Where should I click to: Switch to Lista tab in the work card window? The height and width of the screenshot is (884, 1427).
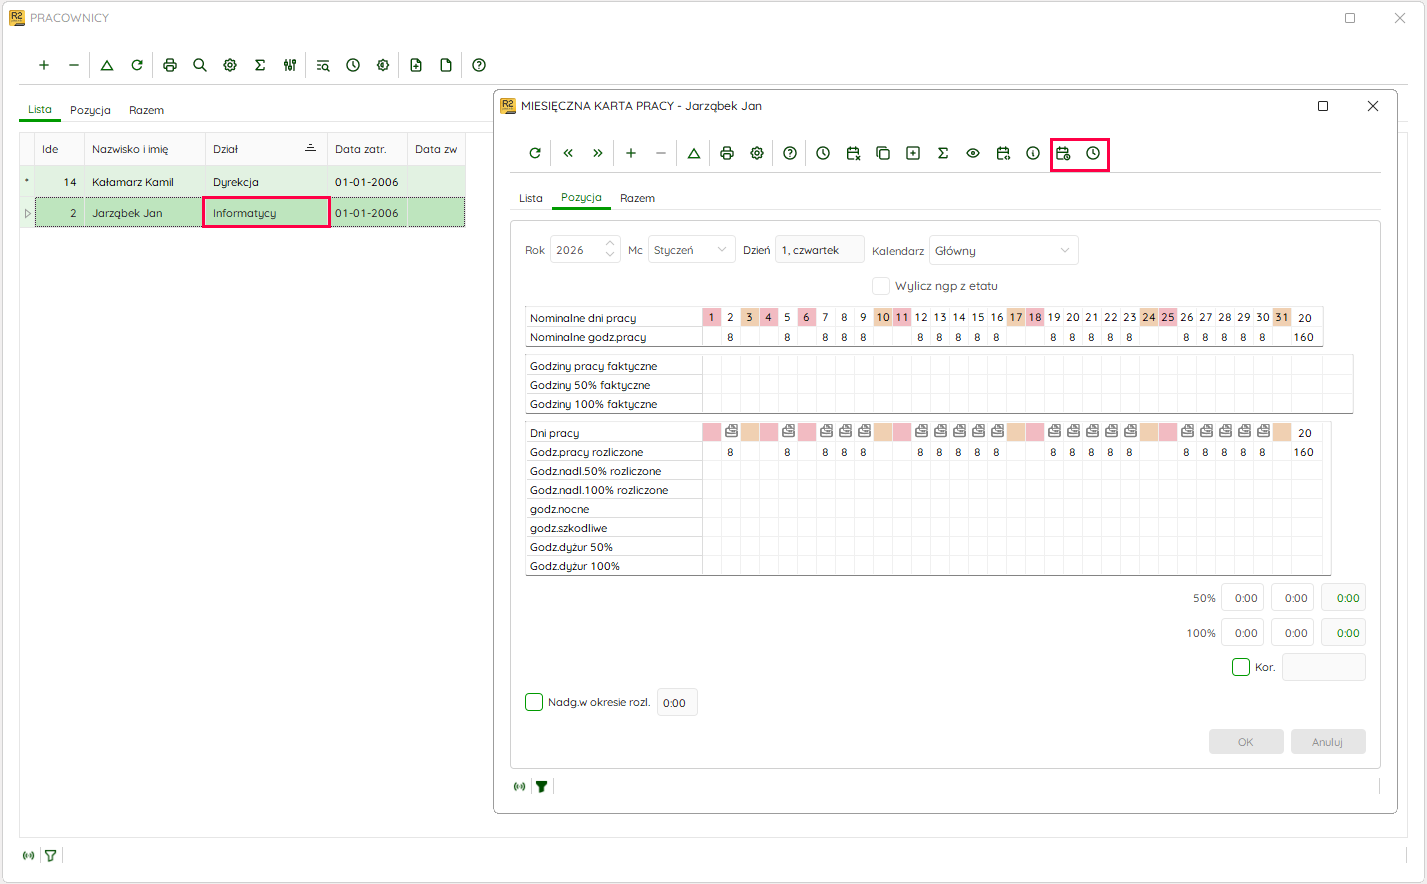pos(531,198)
